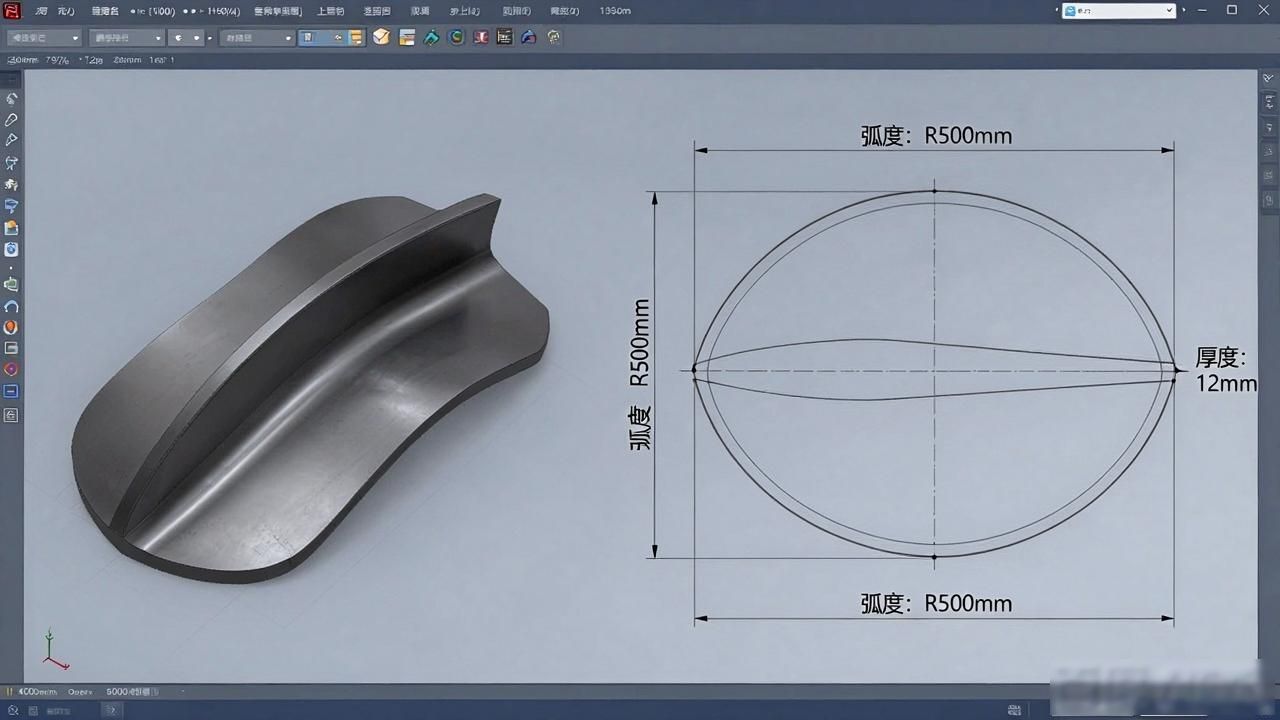Click the blue camera-like icon in left sidebar
Viewport: 1280px width, 720px height.
click(12, 249)
